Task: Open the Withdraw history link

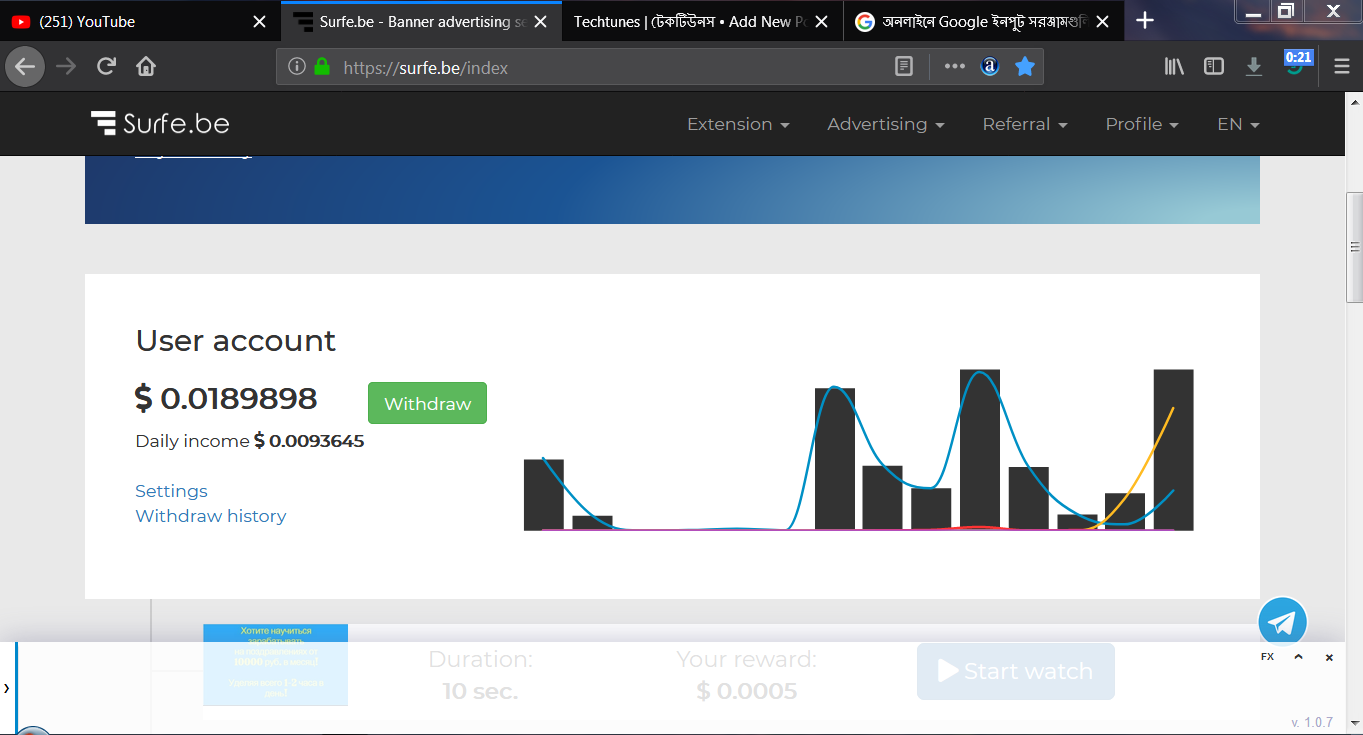Action: click(x=211, y=516)
